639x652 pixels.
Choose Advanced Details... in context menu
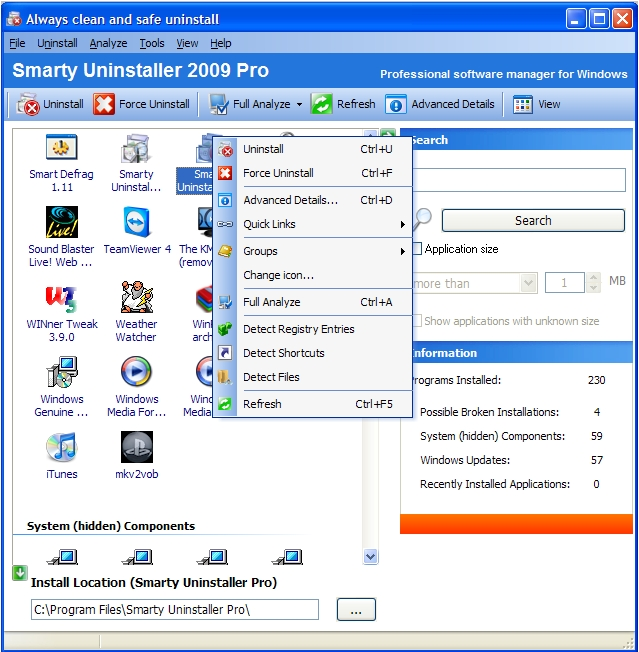tap(313, 200)
